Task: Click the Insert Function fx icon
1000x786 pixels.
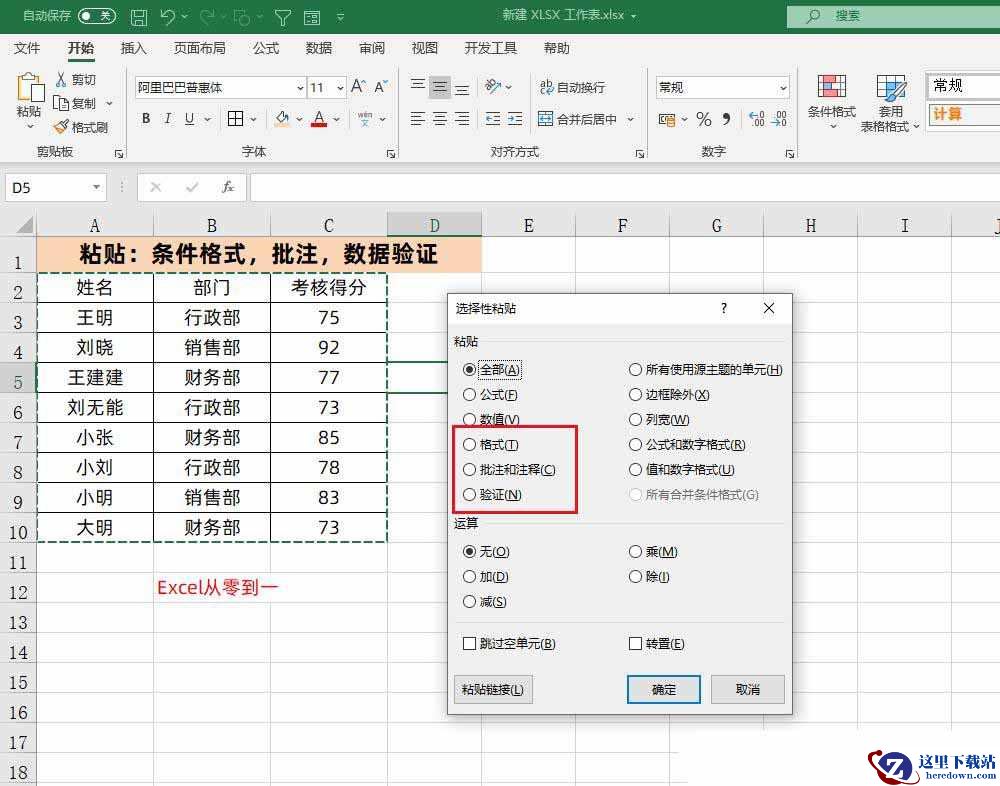Action: pyautogui.click(x=228, y=187)
